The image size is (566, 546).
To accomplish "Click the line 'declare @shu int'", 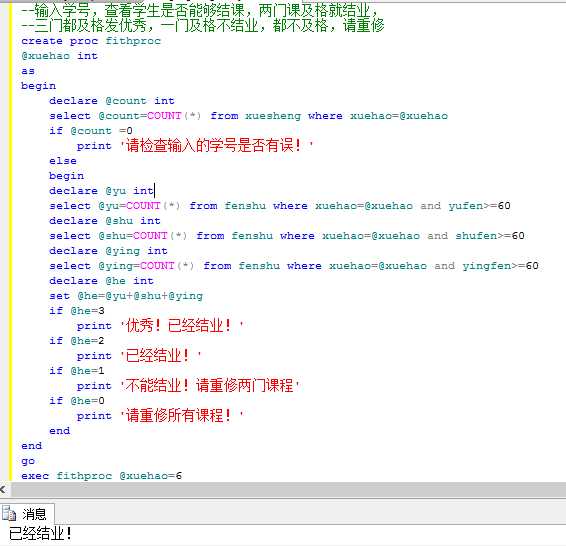I will tap(105, 220).
